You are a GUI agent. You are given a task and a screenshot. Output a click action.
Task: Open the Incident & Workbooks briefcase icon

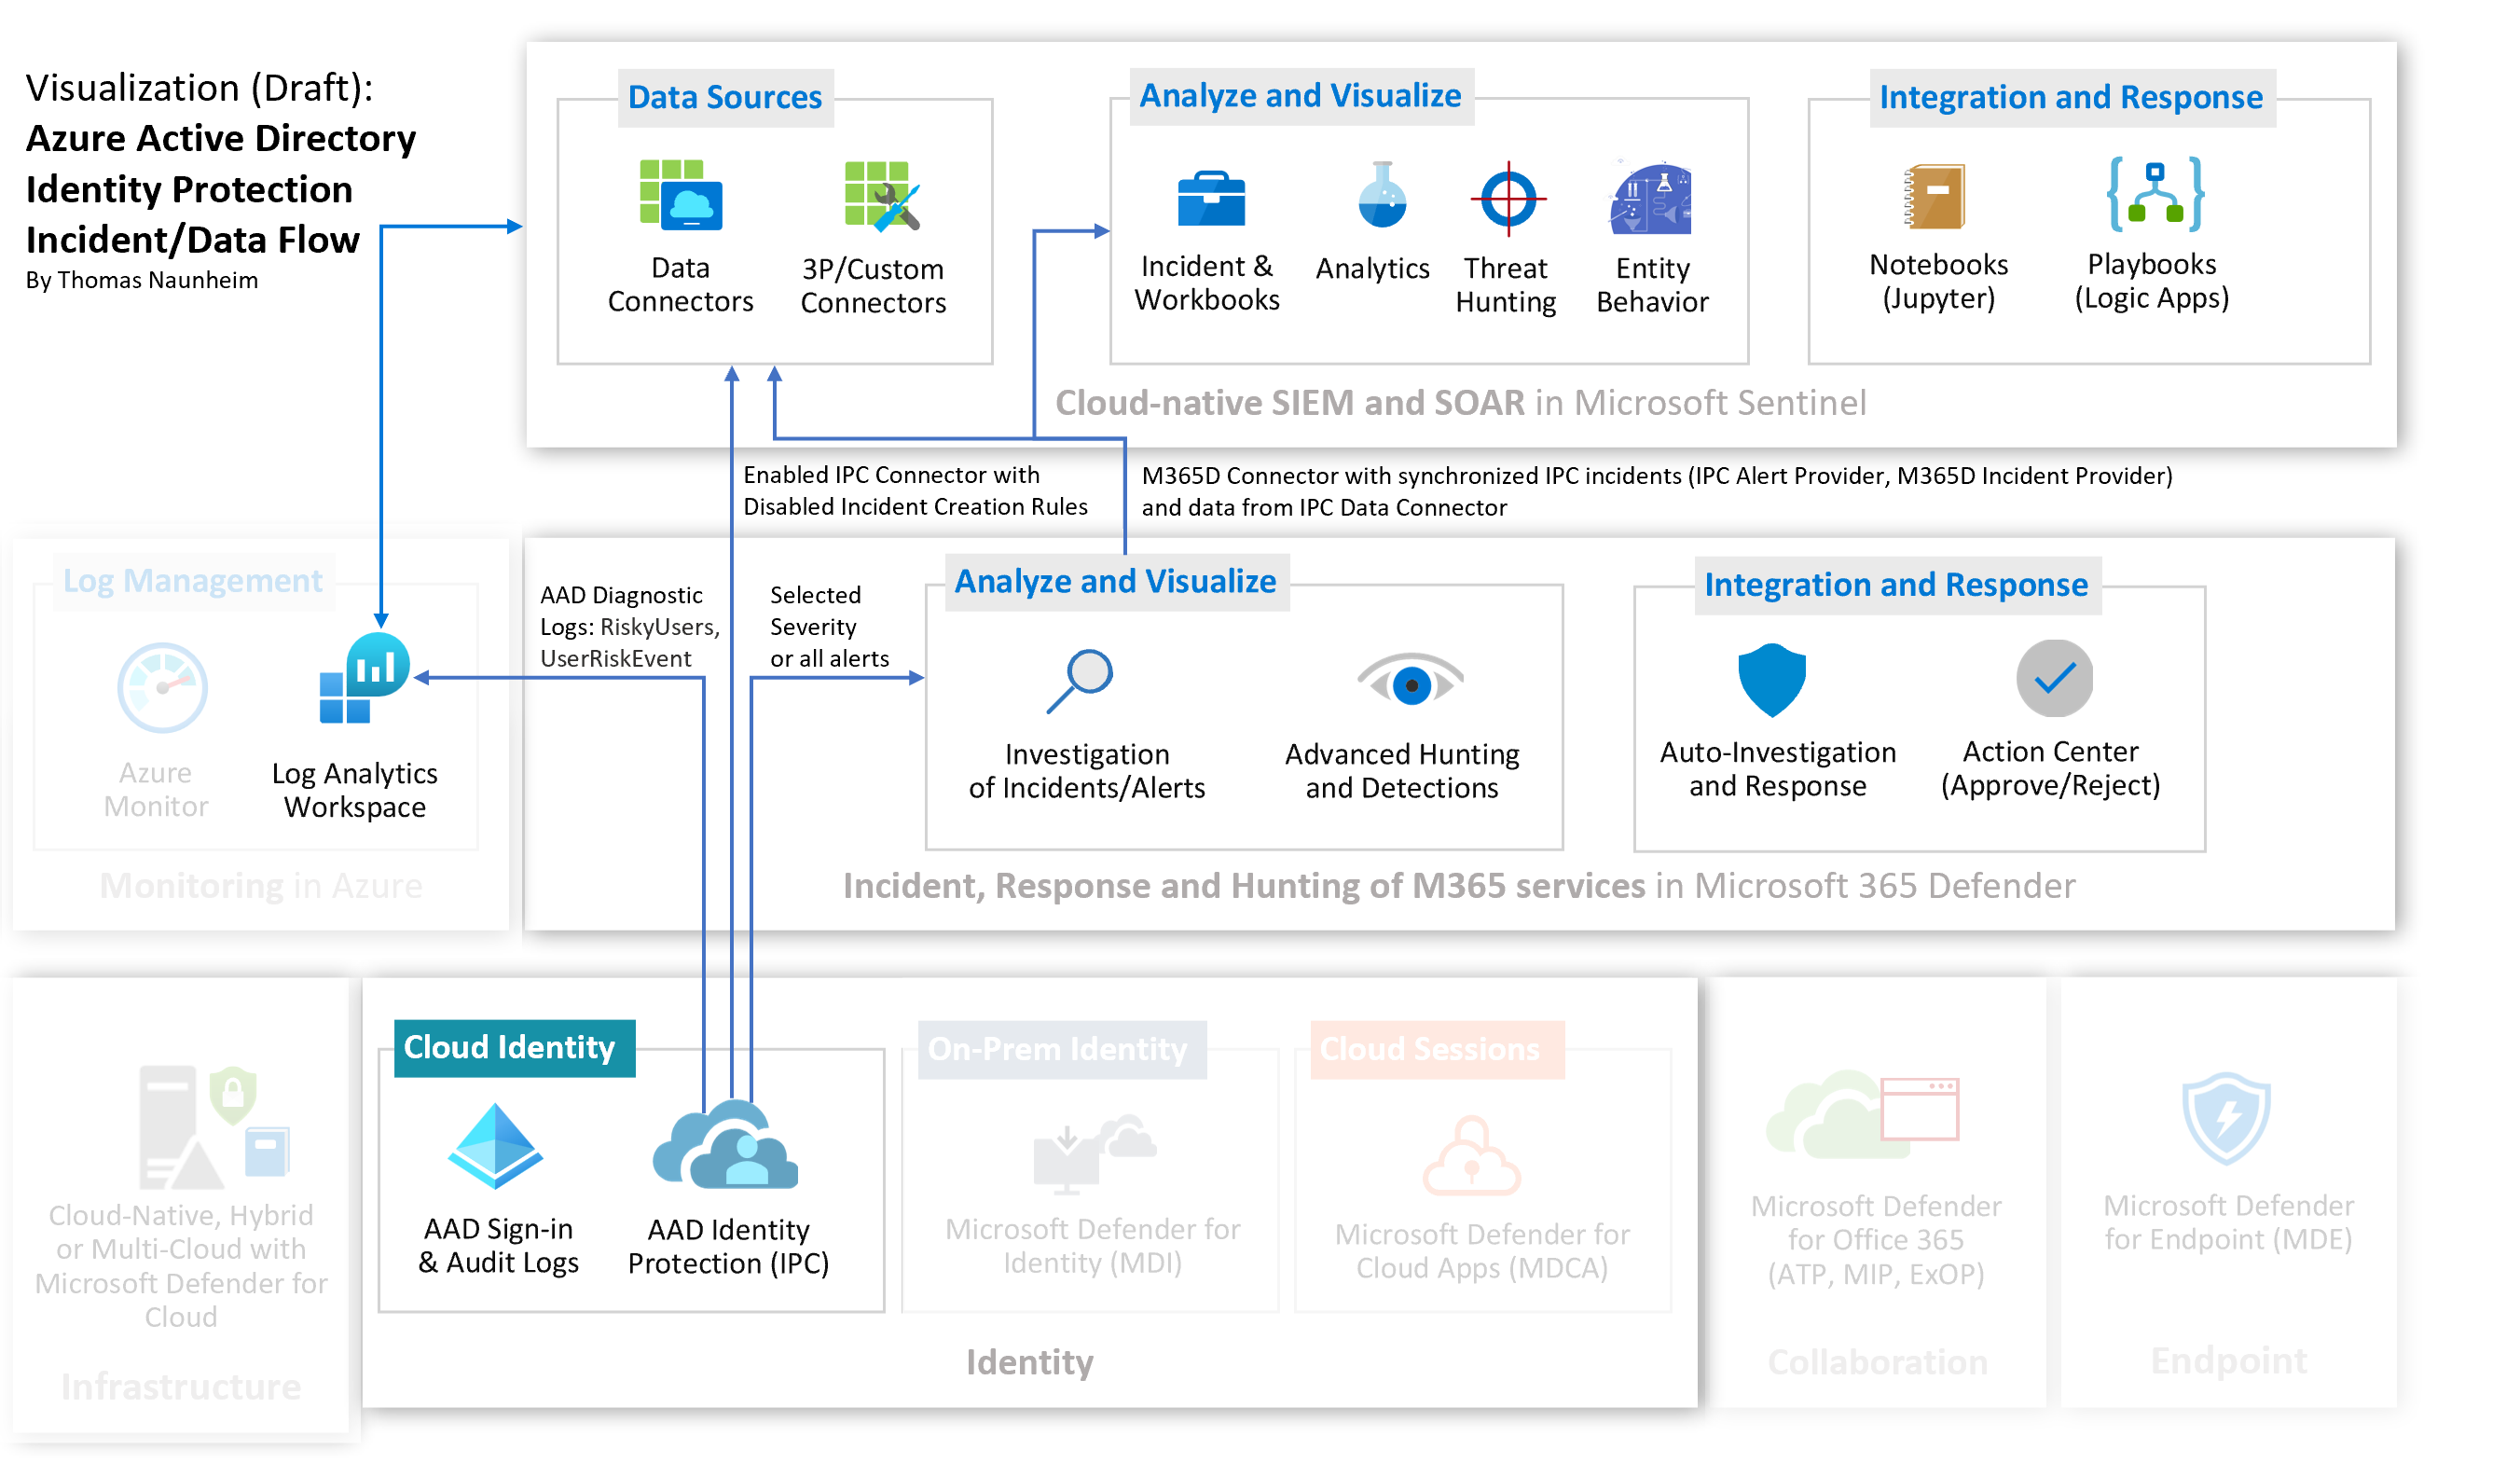coord(1211,199)
